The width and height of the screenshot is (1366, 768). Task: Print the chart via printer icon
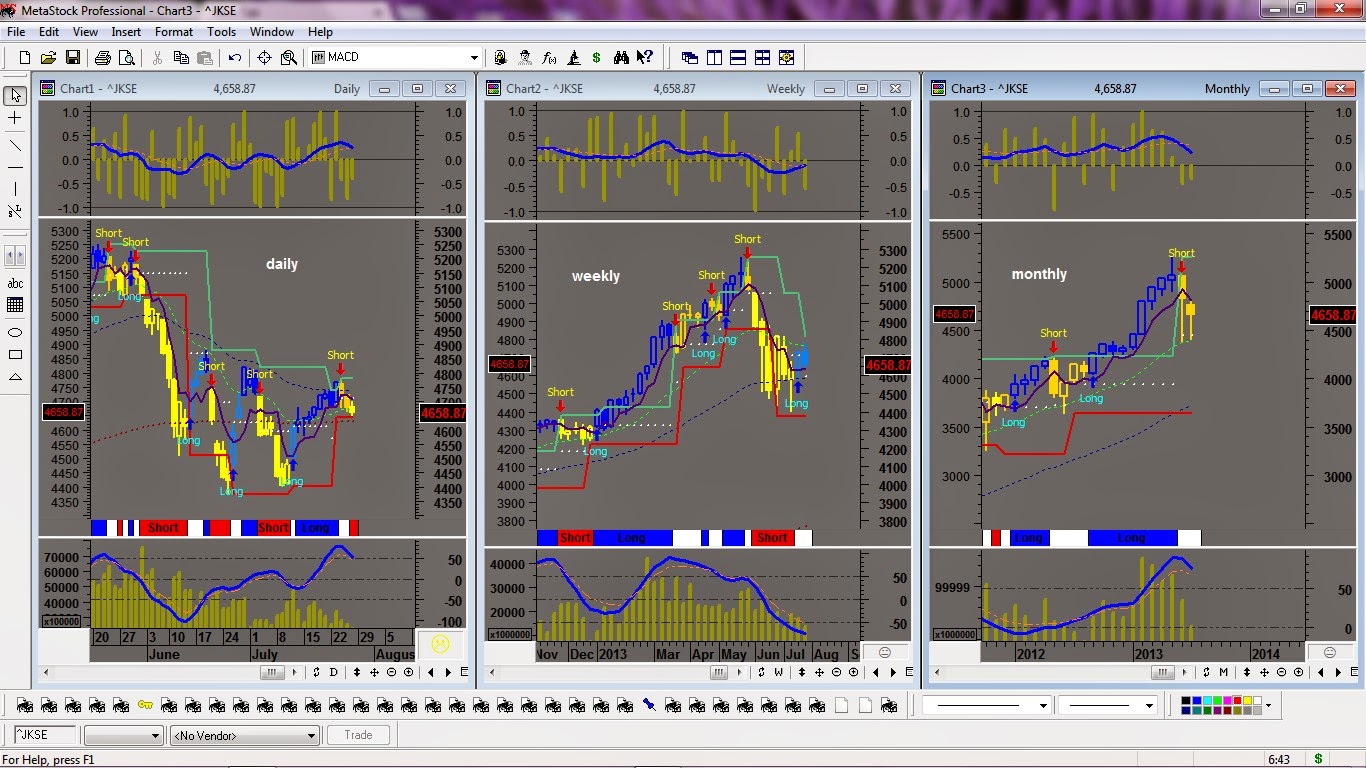(103, 57)
